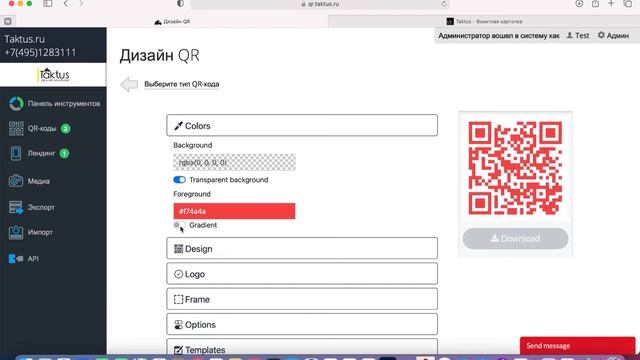Click the green badge on QR-коды
This screenshot has width=640, height=360.
[65, 129]
